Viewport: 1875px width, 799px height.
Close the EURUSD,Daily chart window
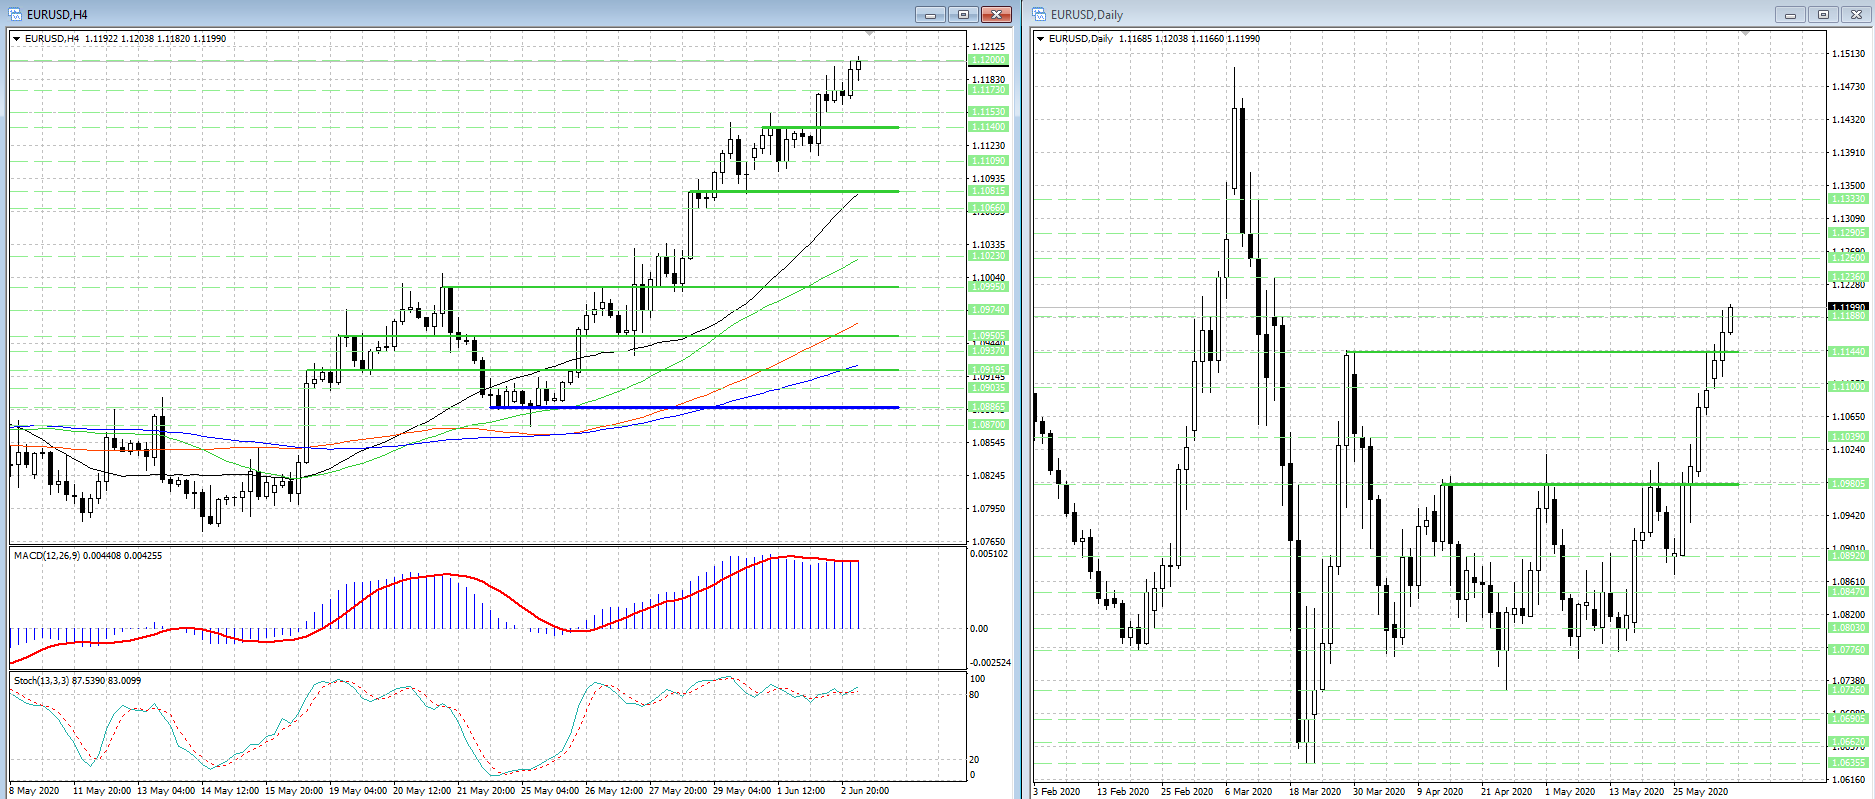point(1856,14)
